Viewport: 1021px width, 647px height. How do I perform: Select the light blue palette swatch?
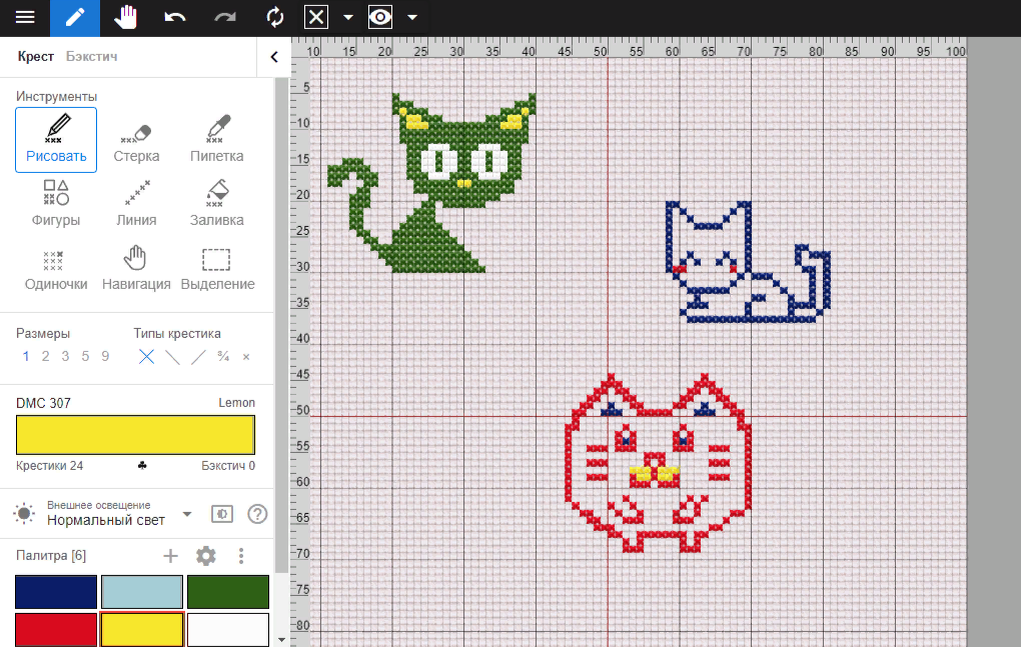(142, 592)
